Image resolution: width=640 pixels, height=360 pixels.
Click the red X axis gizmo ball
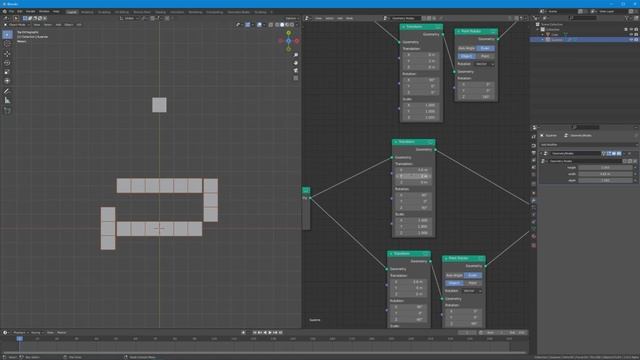point(297,41)
